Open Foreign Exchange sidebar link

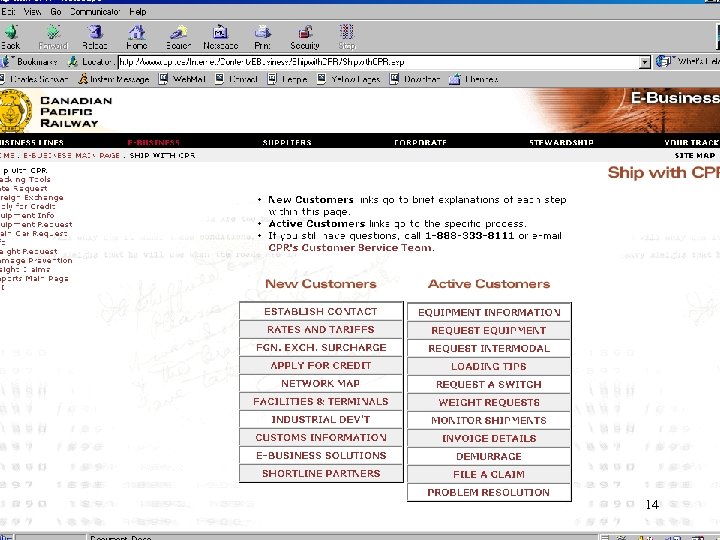(32, 197)
